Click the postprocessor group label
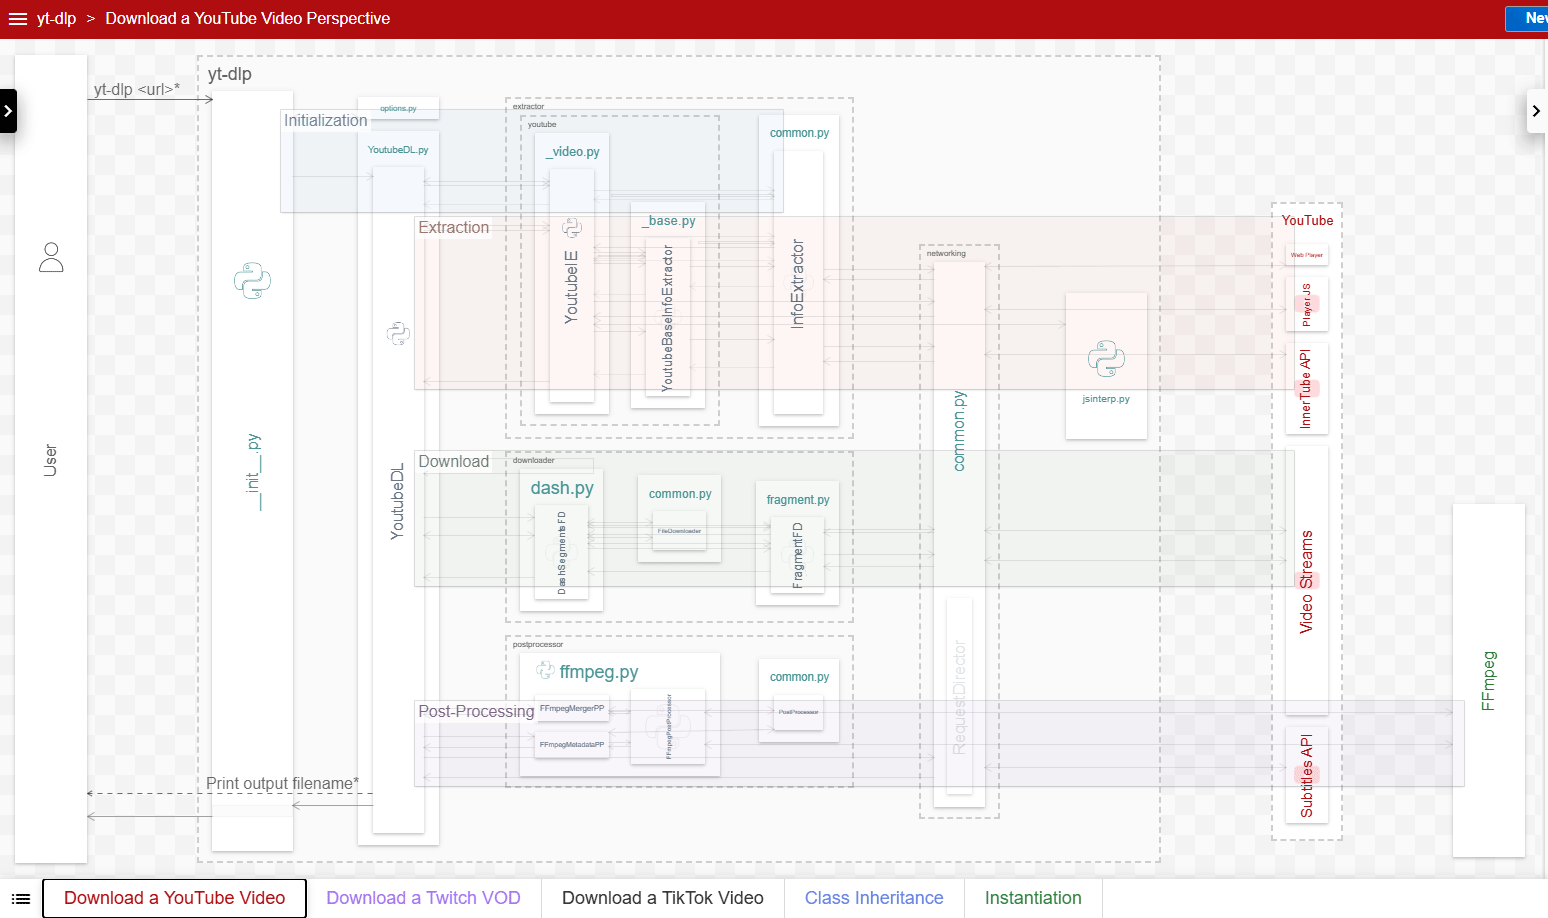1548x918 pixels. tap(538, 644)
